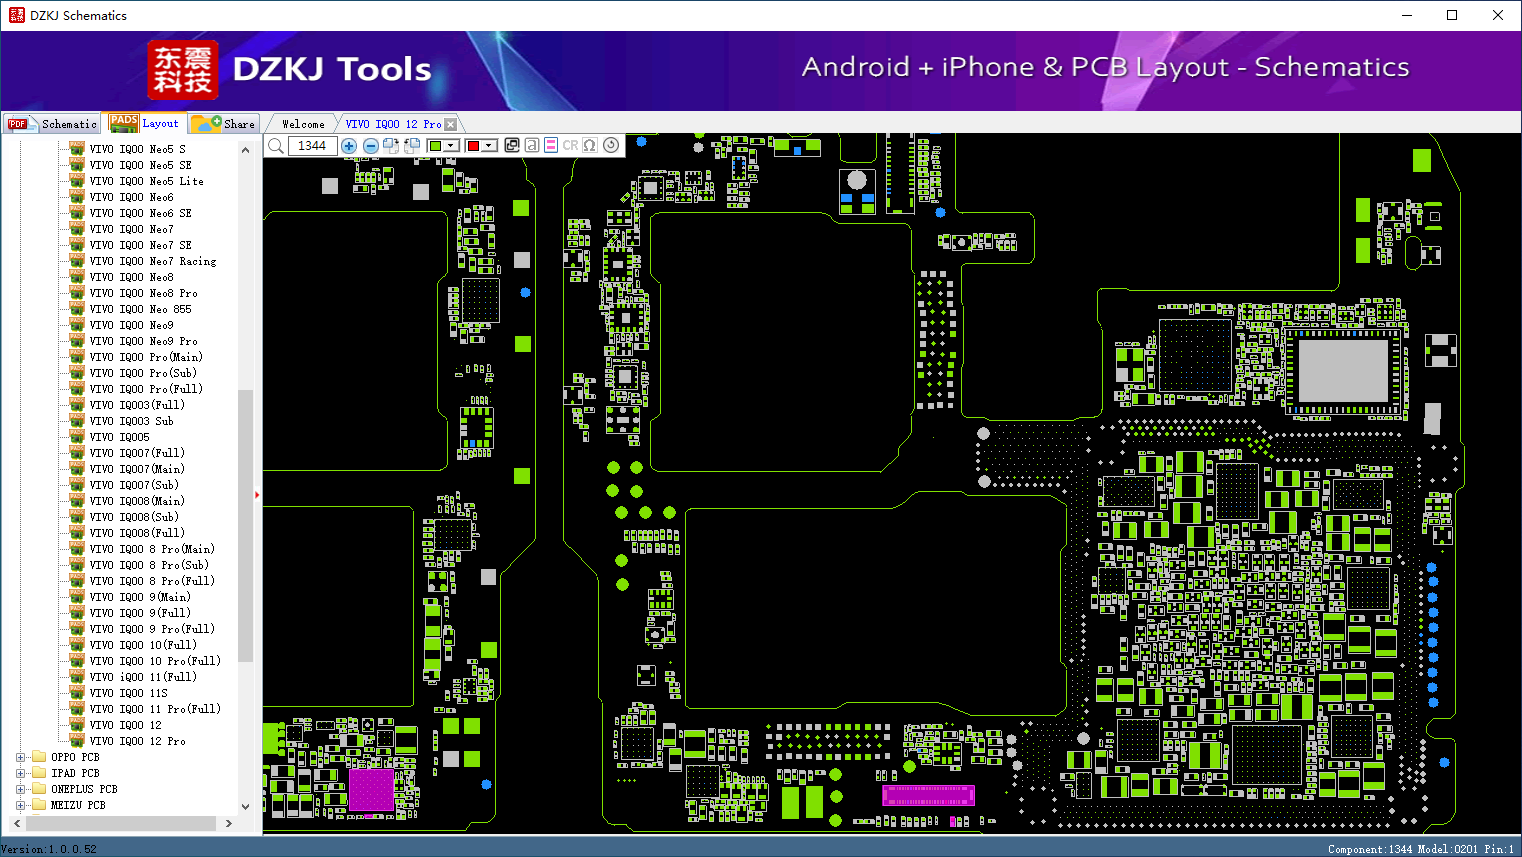Click the Component:1344 status bar text

tap(1370, 849)
